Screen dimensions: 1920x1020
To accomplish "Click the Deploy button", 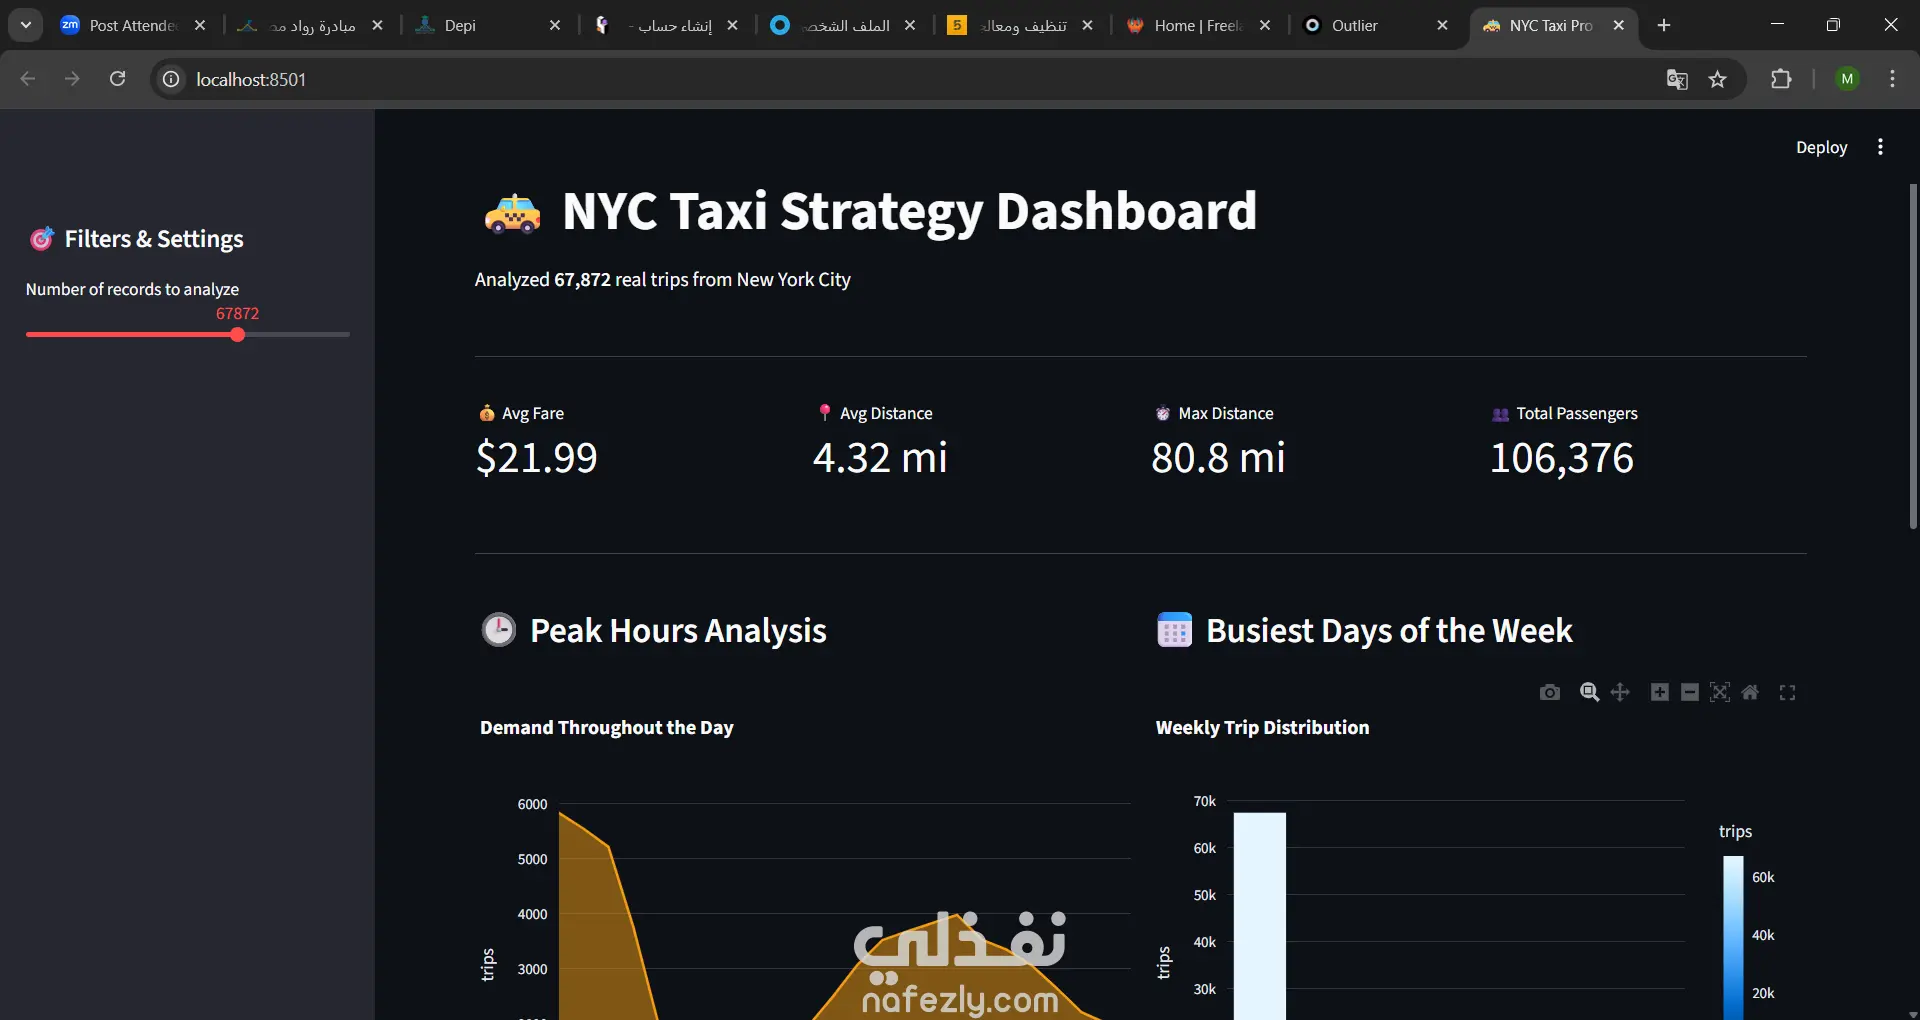I will click(x=1821, y=147).
